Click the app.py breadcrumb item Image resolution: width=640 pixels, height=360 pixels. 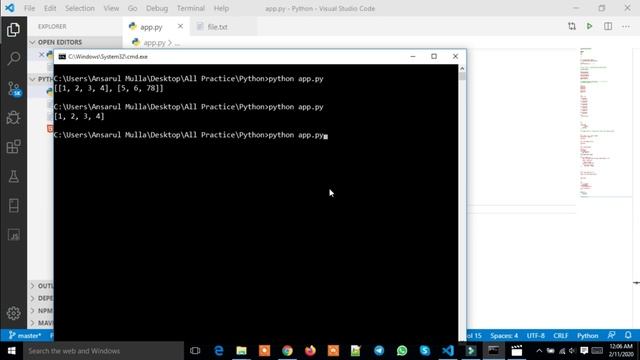[154, 42]
